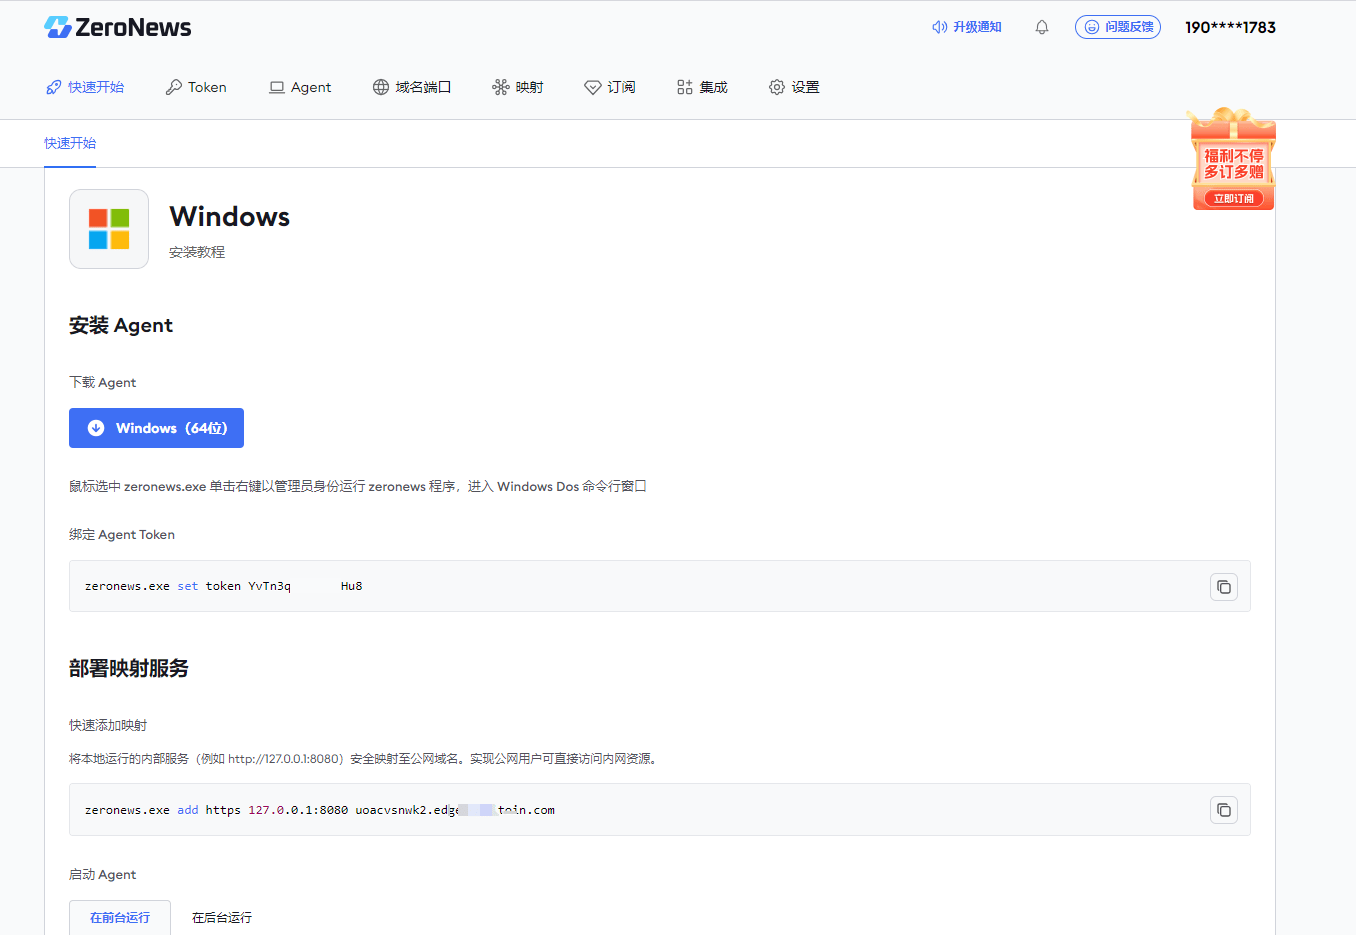Select the 在前台运行 tab
Image resolution: width=1356 pixels, height=935 pixels.
coord(119,917)
